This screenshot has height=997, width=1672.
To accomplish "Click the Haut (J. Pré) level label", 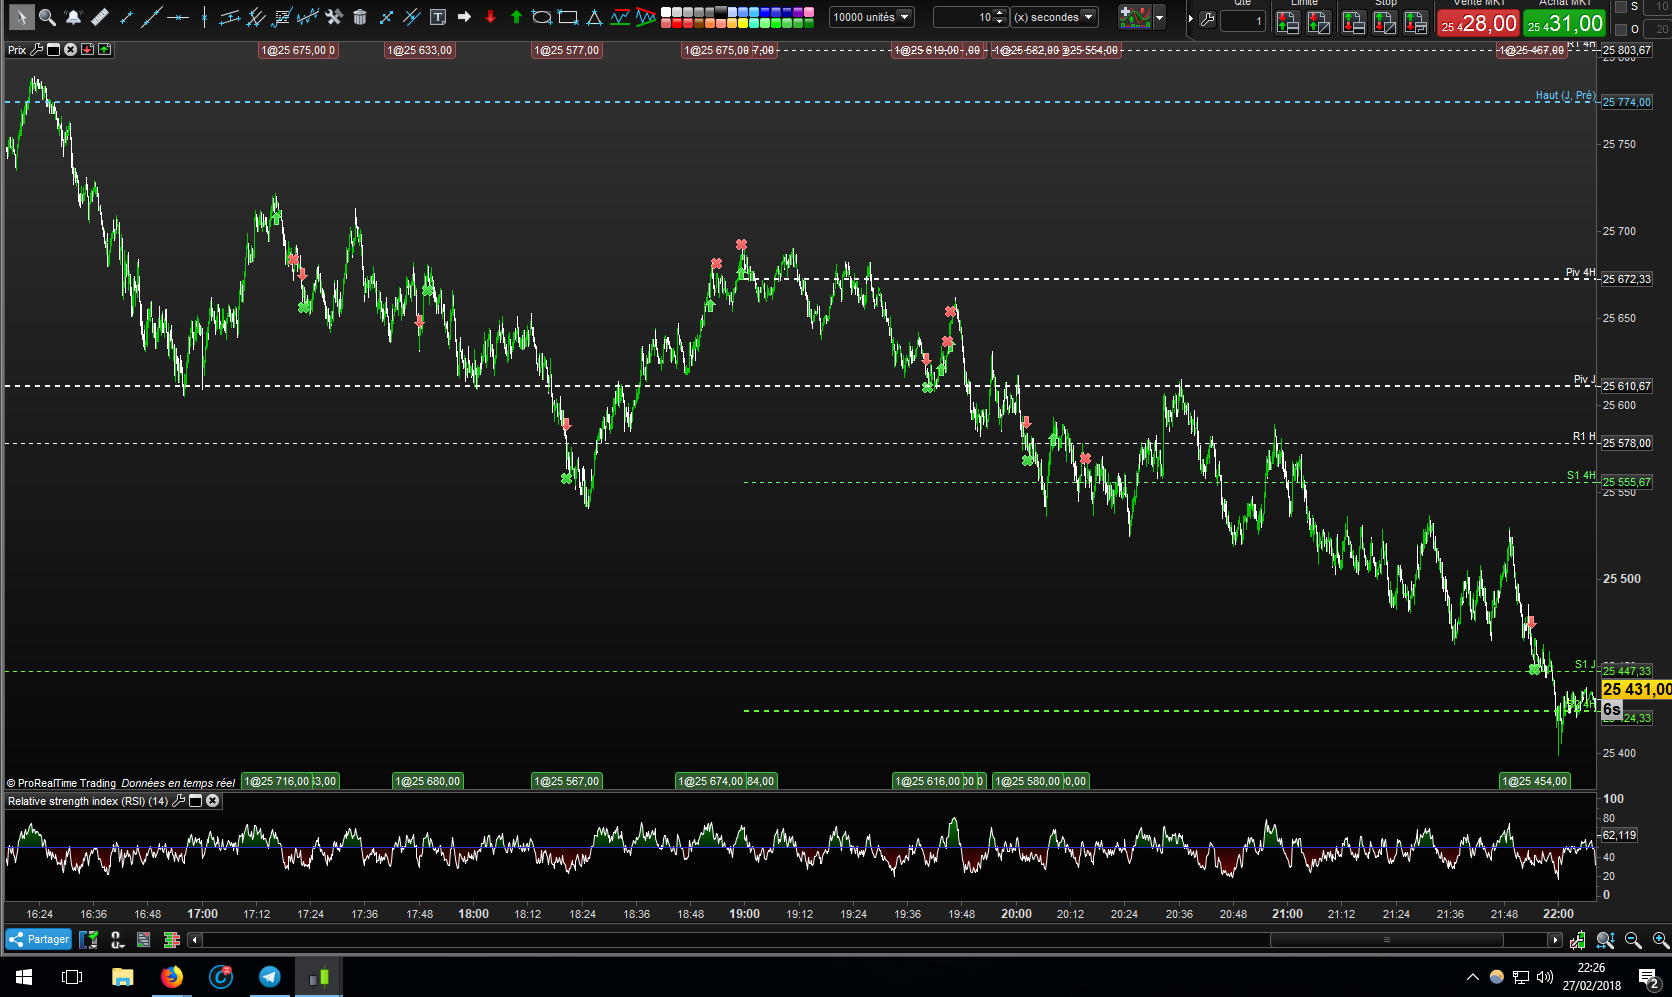I will [x=1565, y=96].
